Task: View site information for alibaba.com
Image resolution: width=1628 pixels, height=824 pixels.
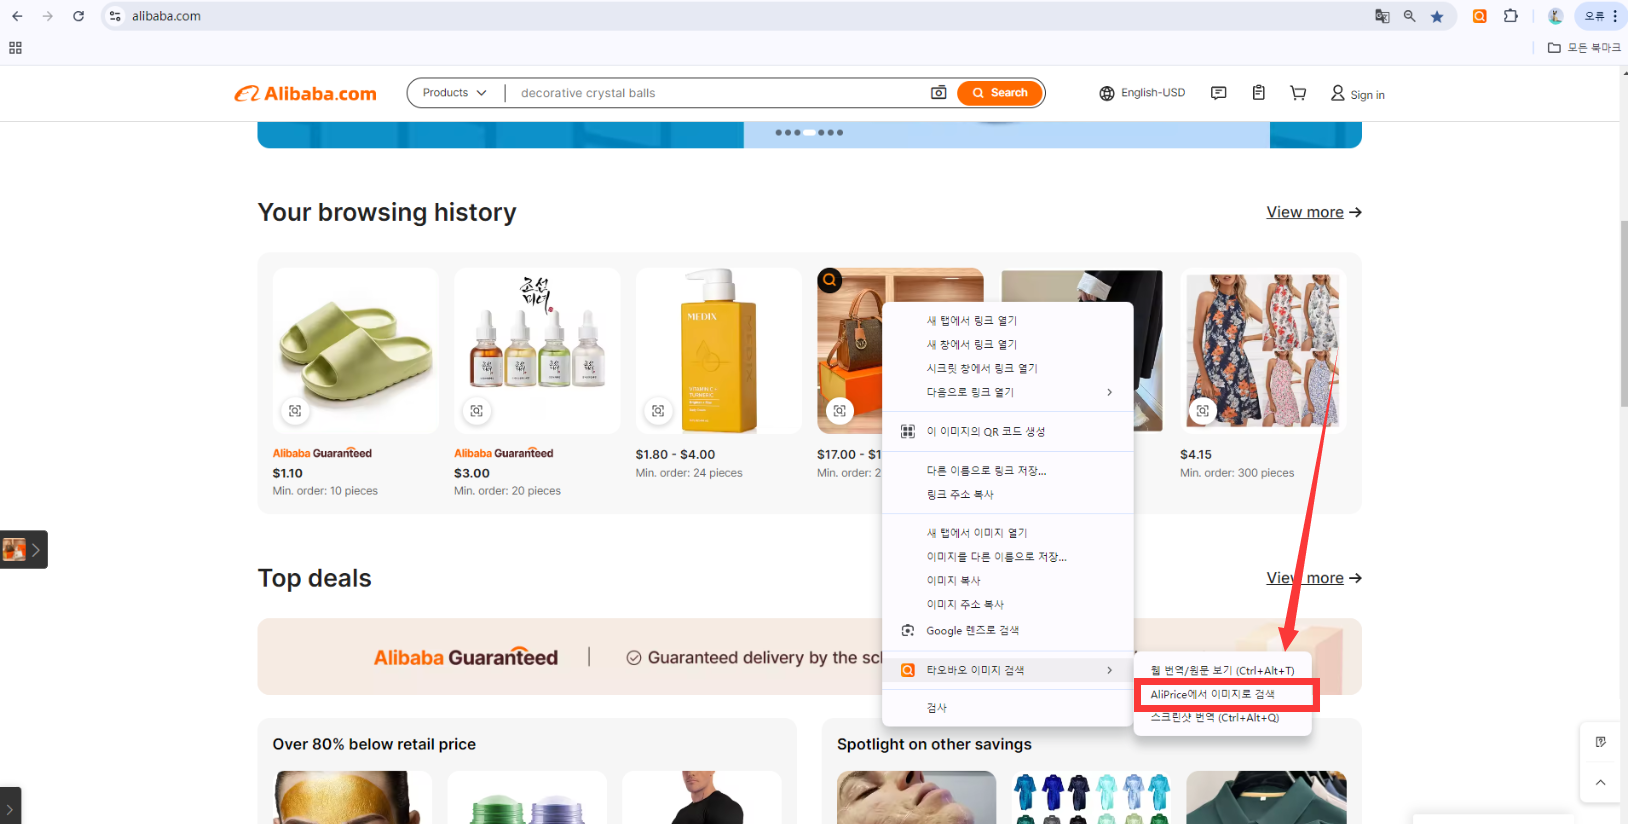Action: [116, 16]
